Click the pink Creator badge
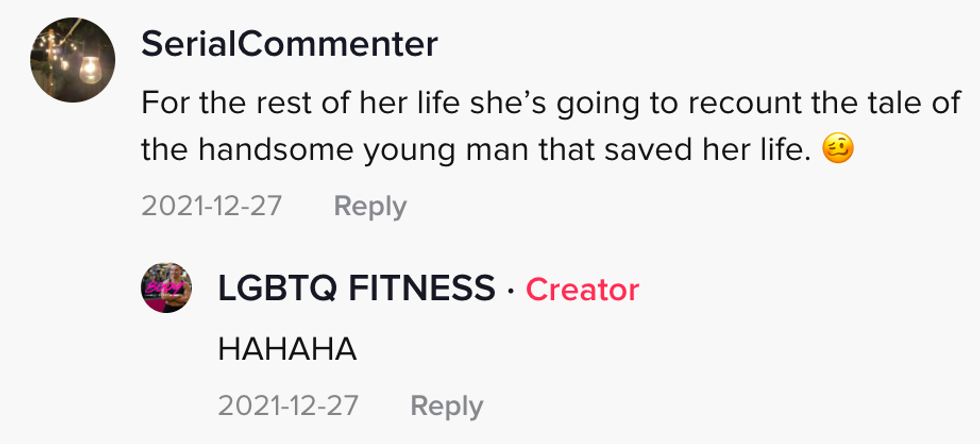This screenshot has width=980, height=444. pyautogui.click(x=582, y=289)
